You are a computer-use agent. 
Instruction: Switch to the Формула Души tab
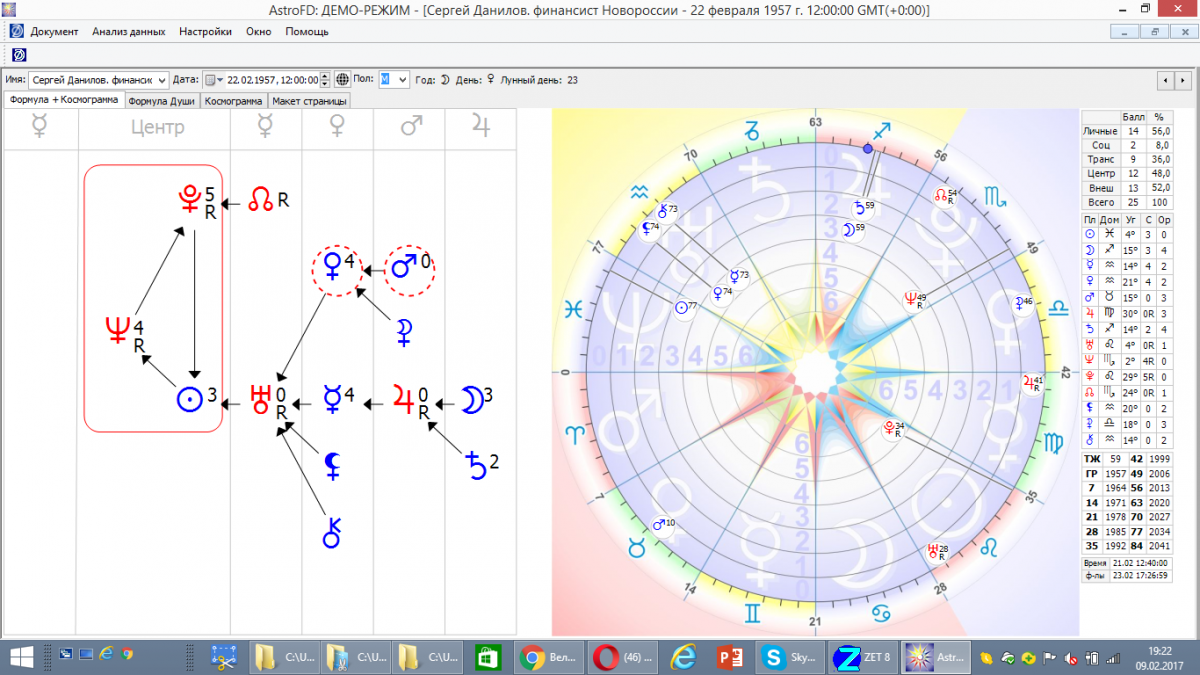(163, 101)
